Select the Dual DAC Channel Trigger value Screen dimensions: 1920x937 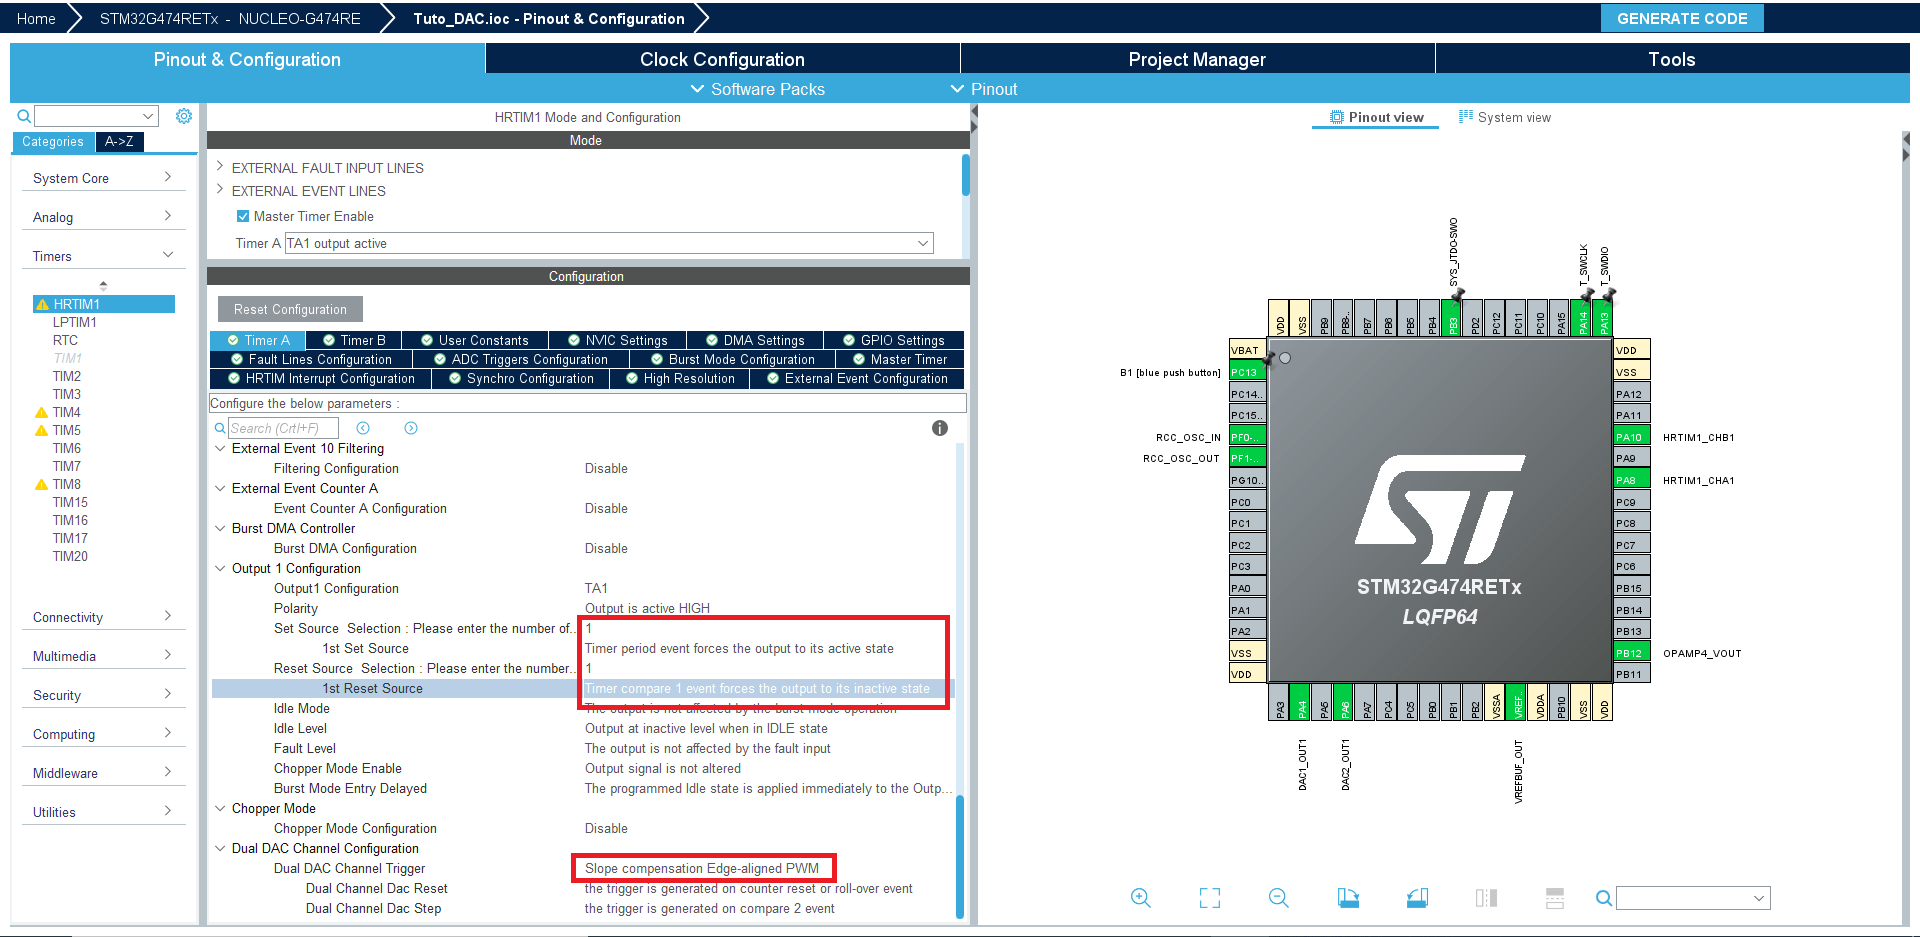point(702,868)
